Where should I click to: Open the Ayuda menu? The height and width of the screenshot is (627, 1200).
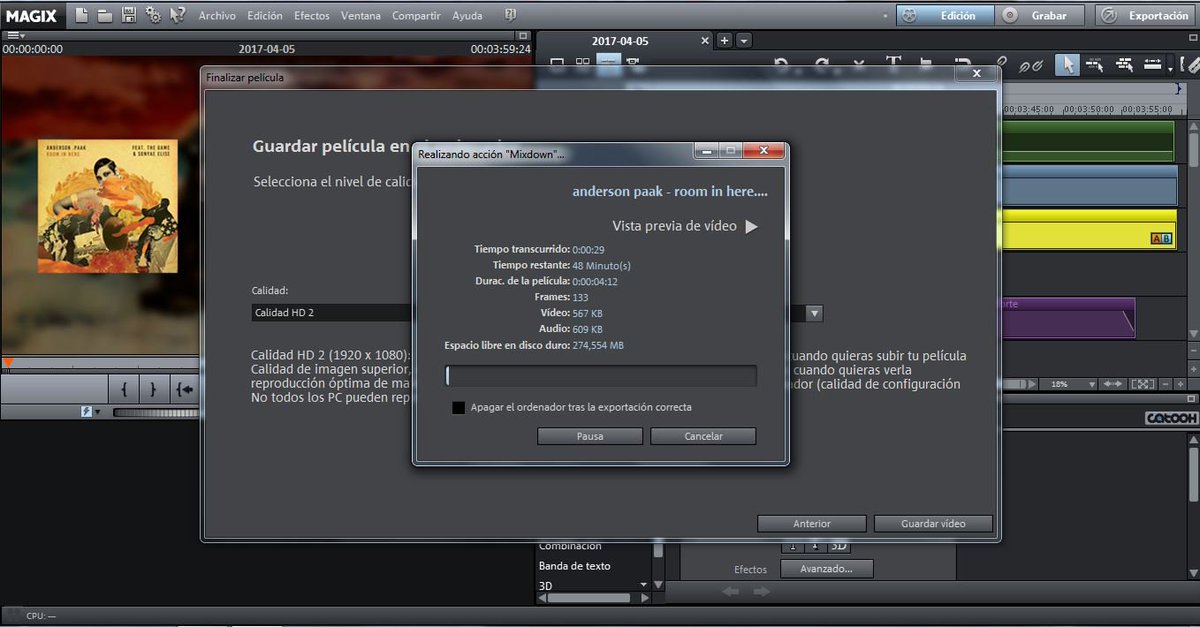[467, 16]
